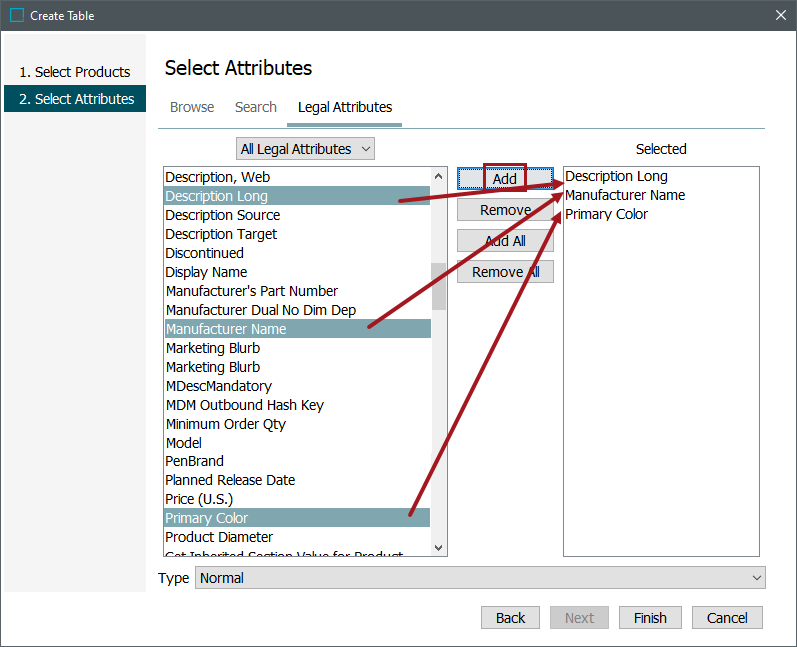Expand the Type Normal dropdown

[x=480, y=578]
